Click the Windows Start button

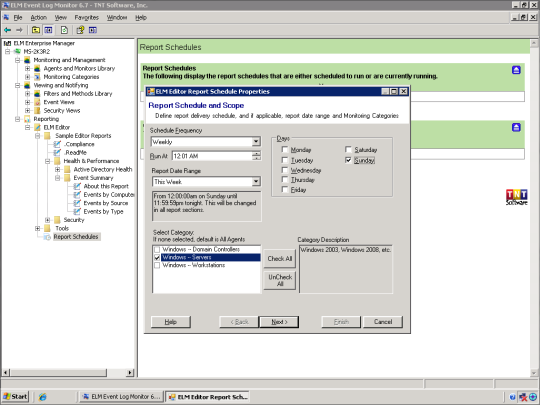[15, 397]
